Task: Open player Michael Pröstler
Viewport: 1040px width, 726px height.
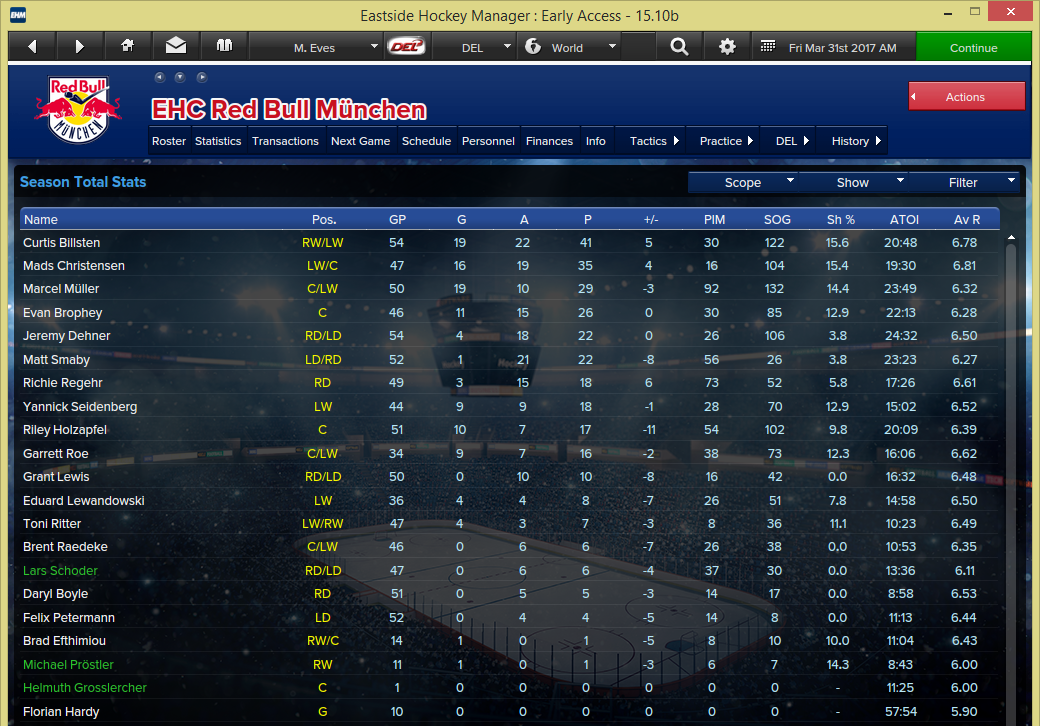Action: pos(68,664)
